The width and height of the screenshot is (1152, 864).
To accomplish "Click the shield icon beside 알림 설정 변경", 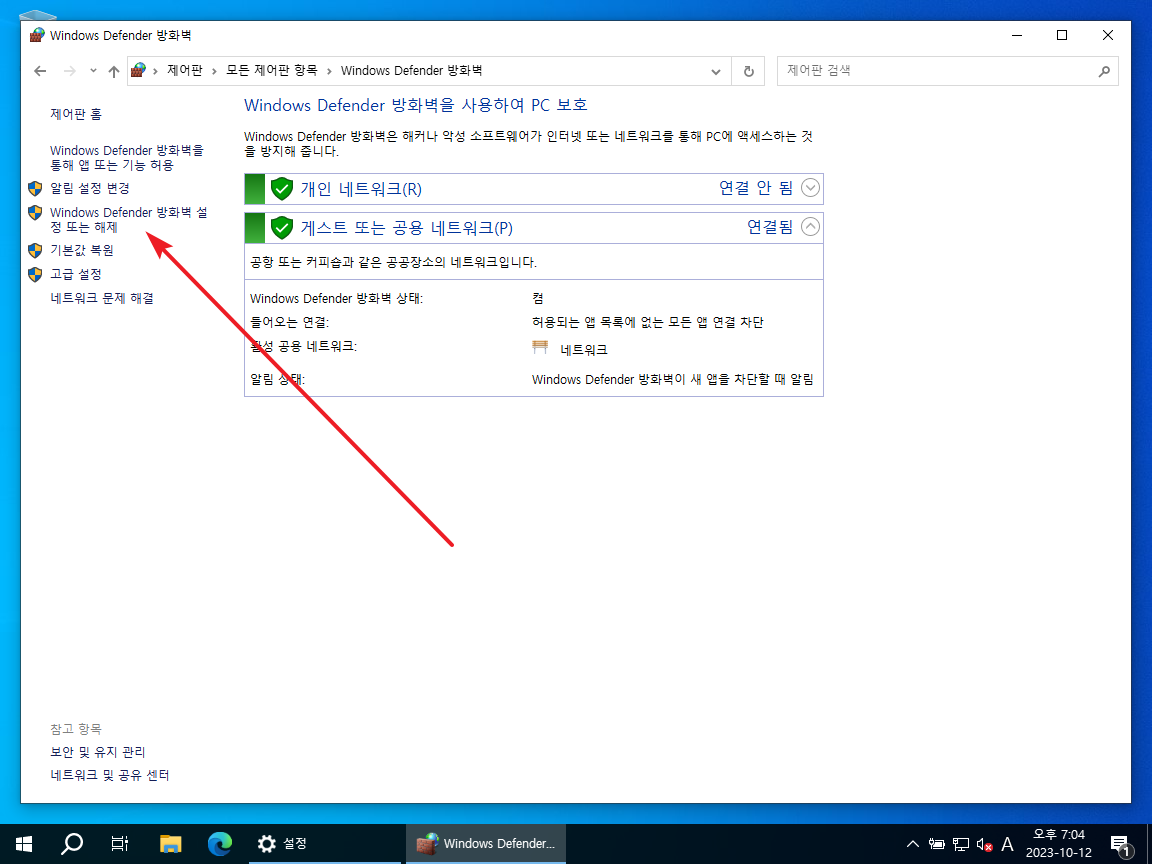I will coord(35,188).
